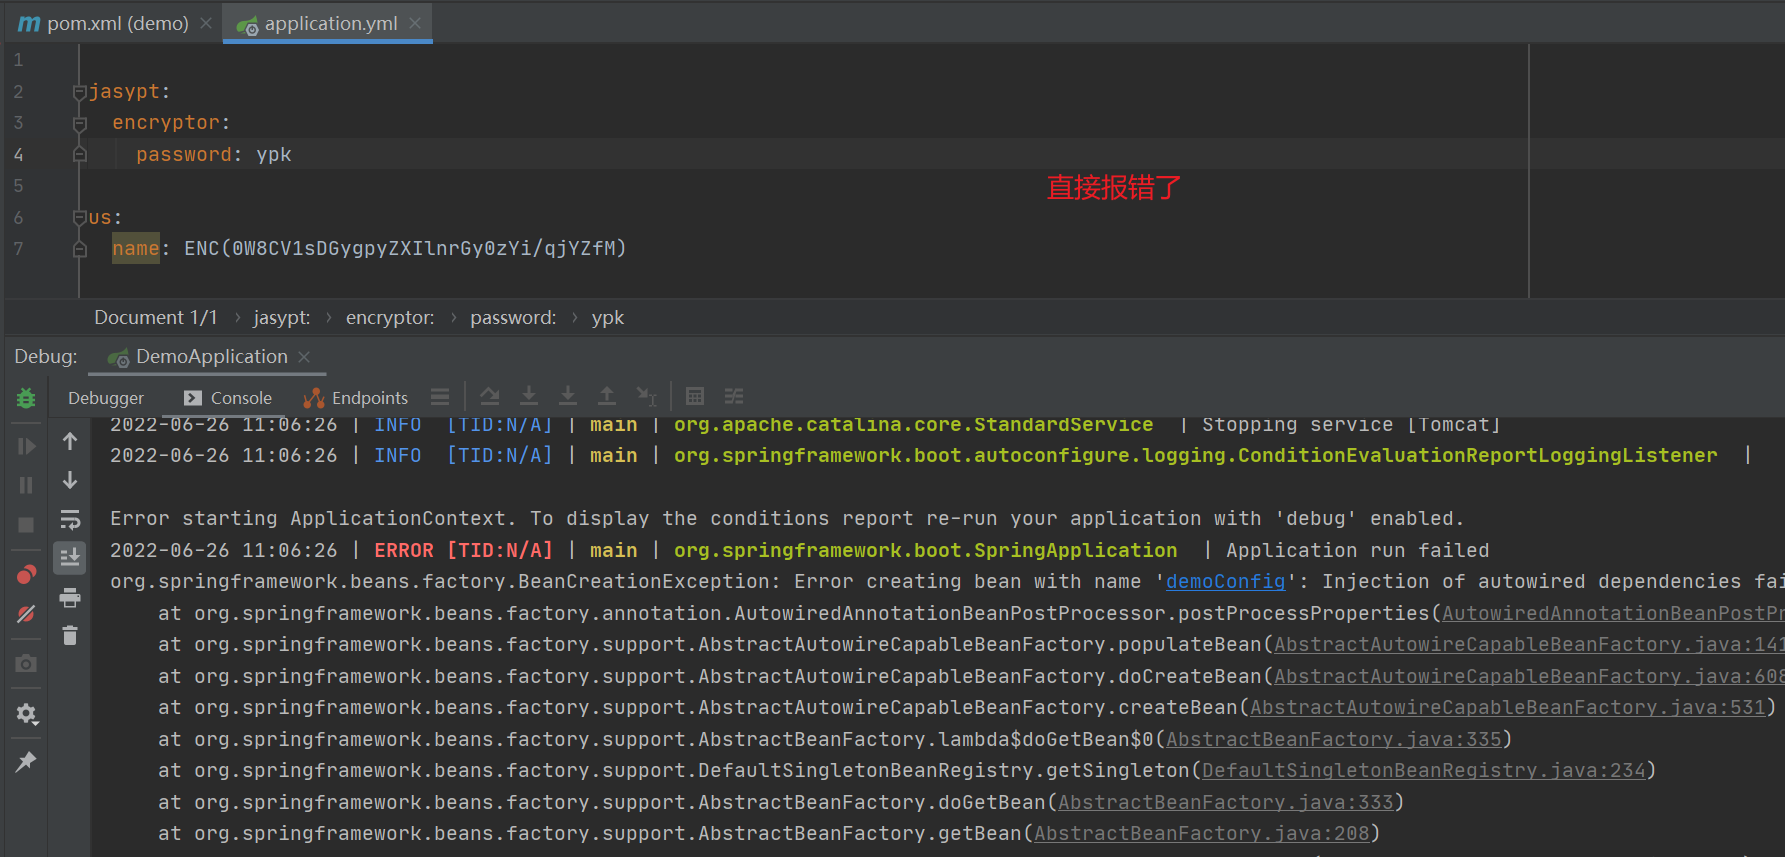
Task: Open Evaluate Expression calculator icon
Action: [695, 397]
